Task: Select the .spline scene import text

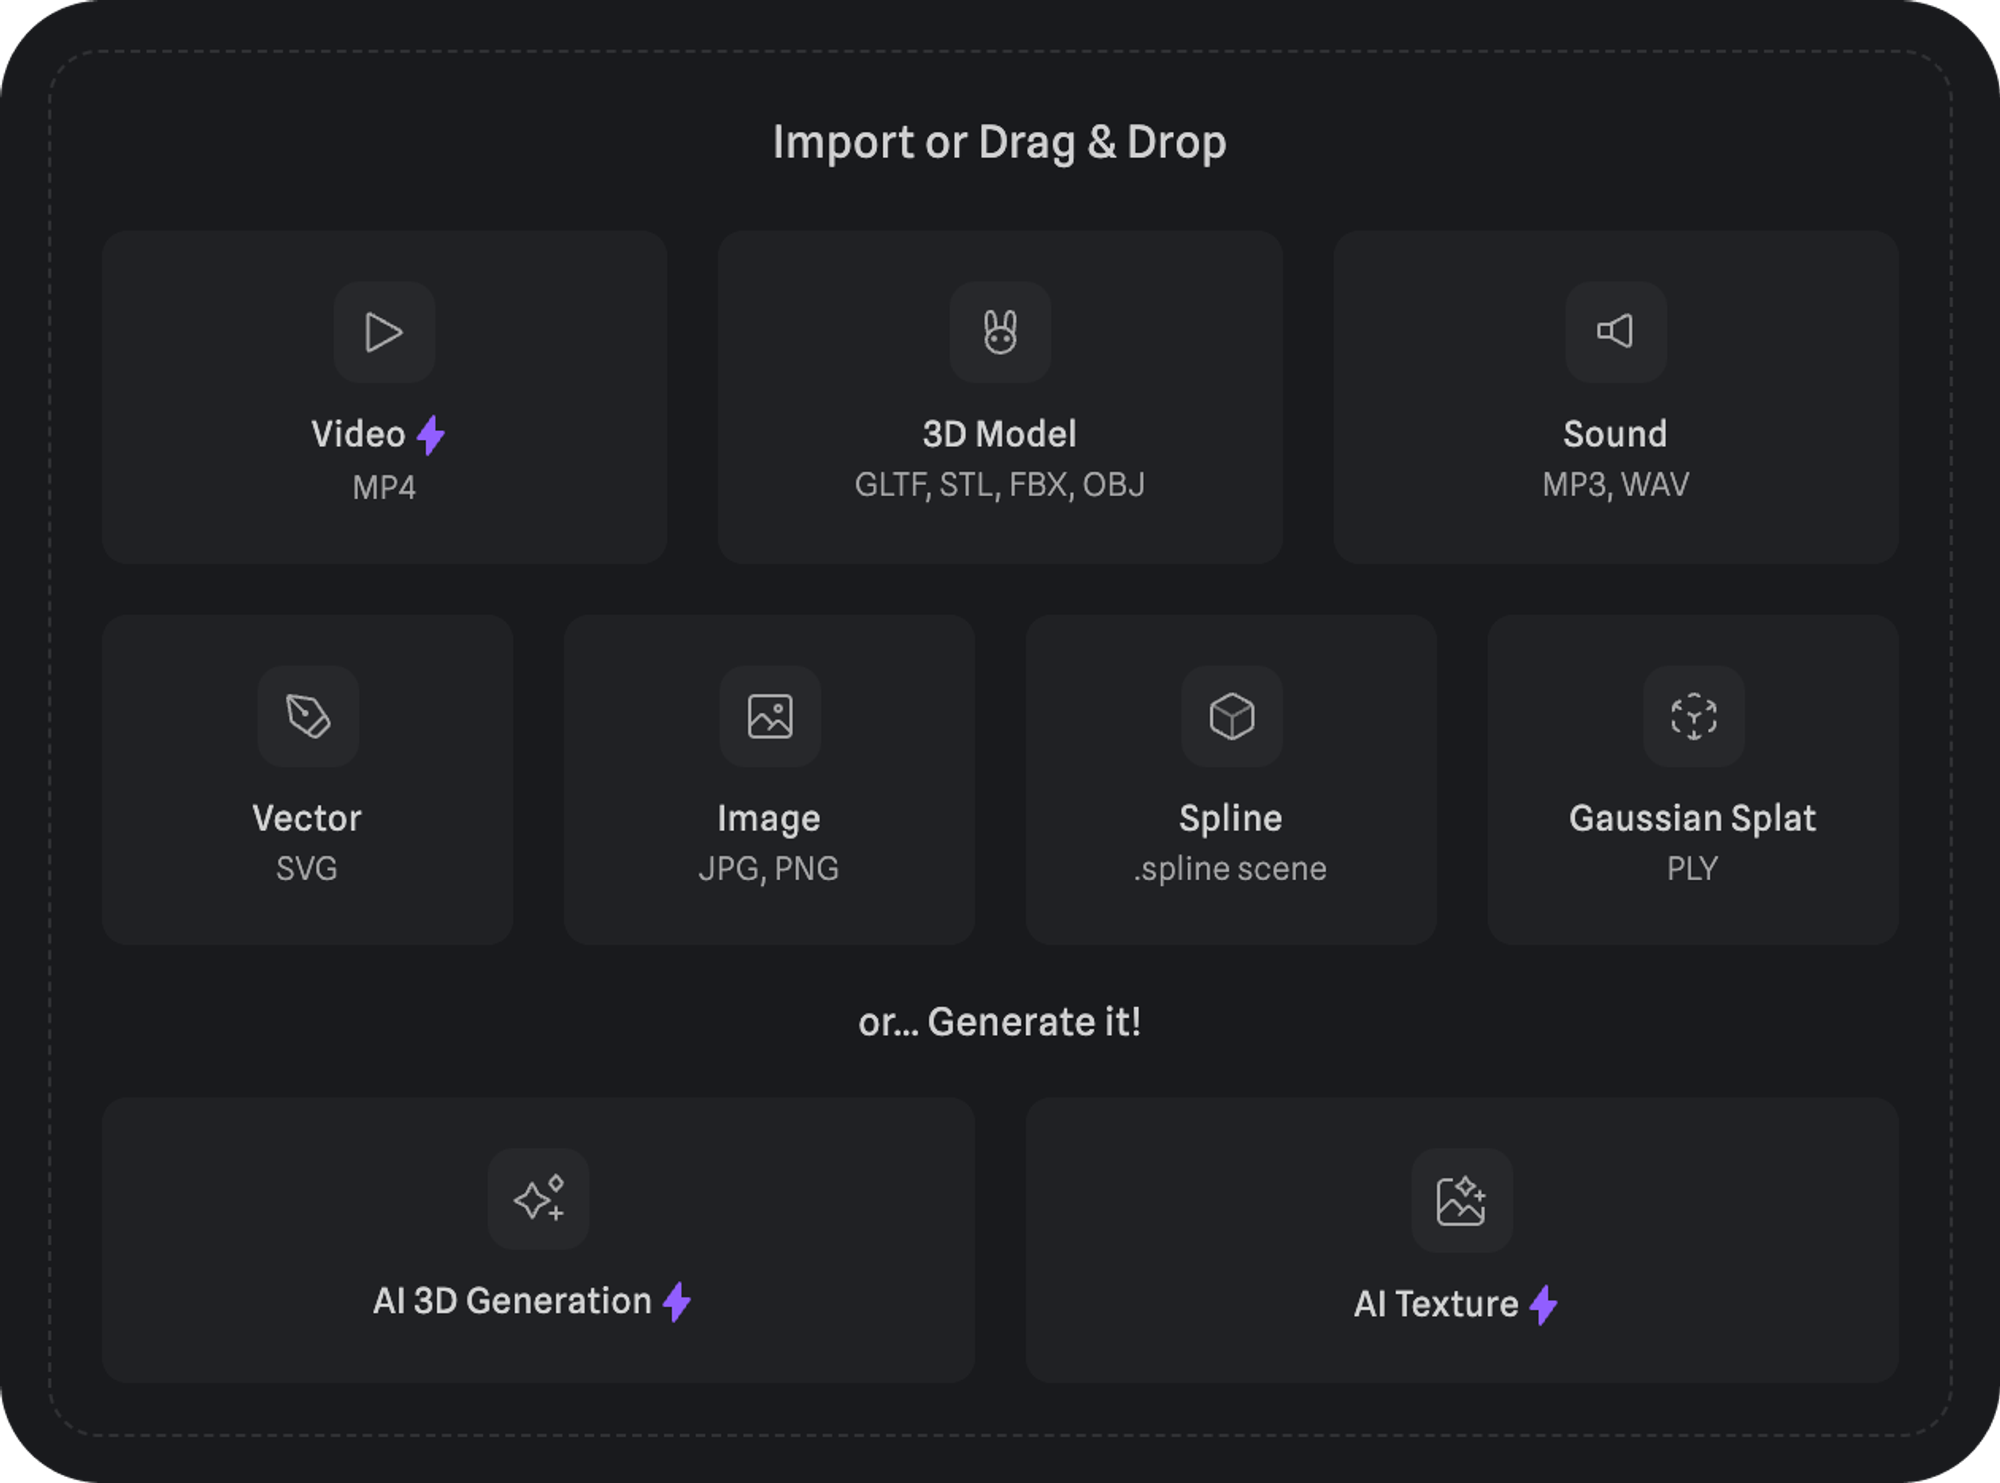Action: 1230,868
